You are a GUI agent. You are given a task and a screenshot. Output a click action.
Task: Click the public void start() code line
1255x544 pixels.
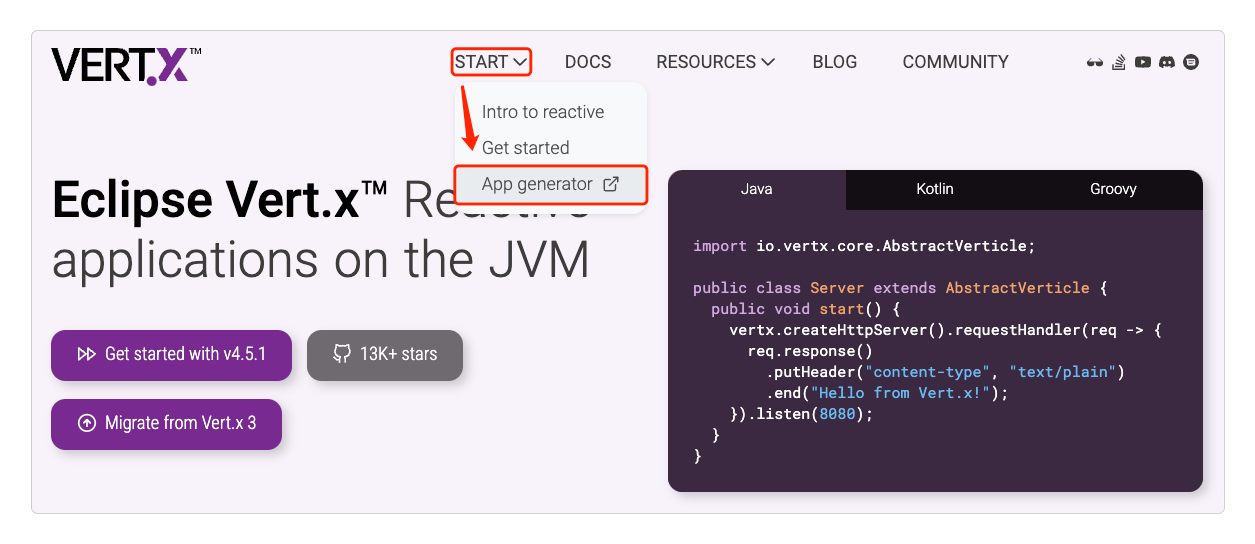tap(806, 309)
